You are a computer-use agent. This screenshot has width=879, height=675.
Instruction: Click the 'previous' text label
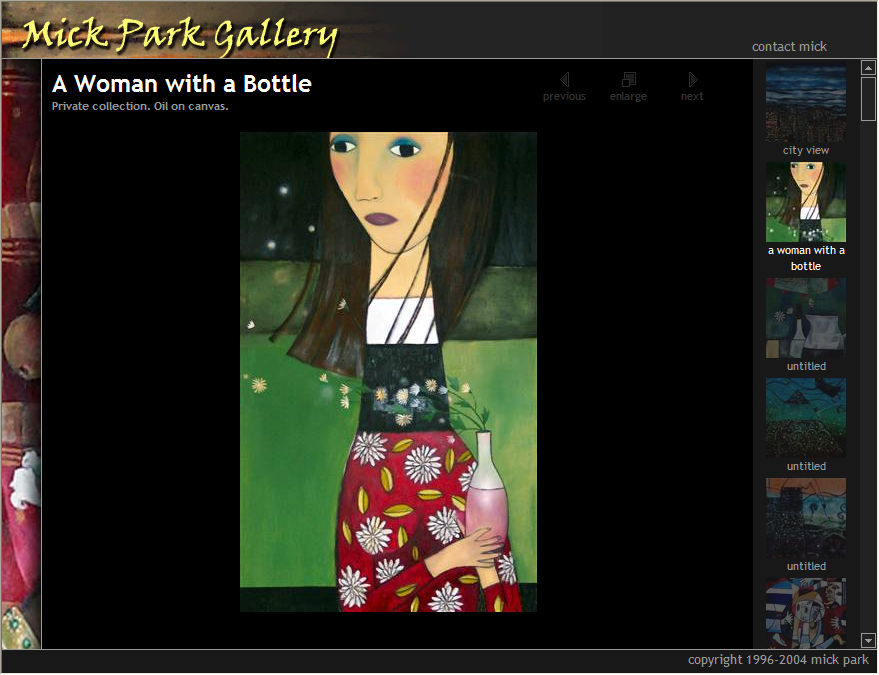(564, 97)
